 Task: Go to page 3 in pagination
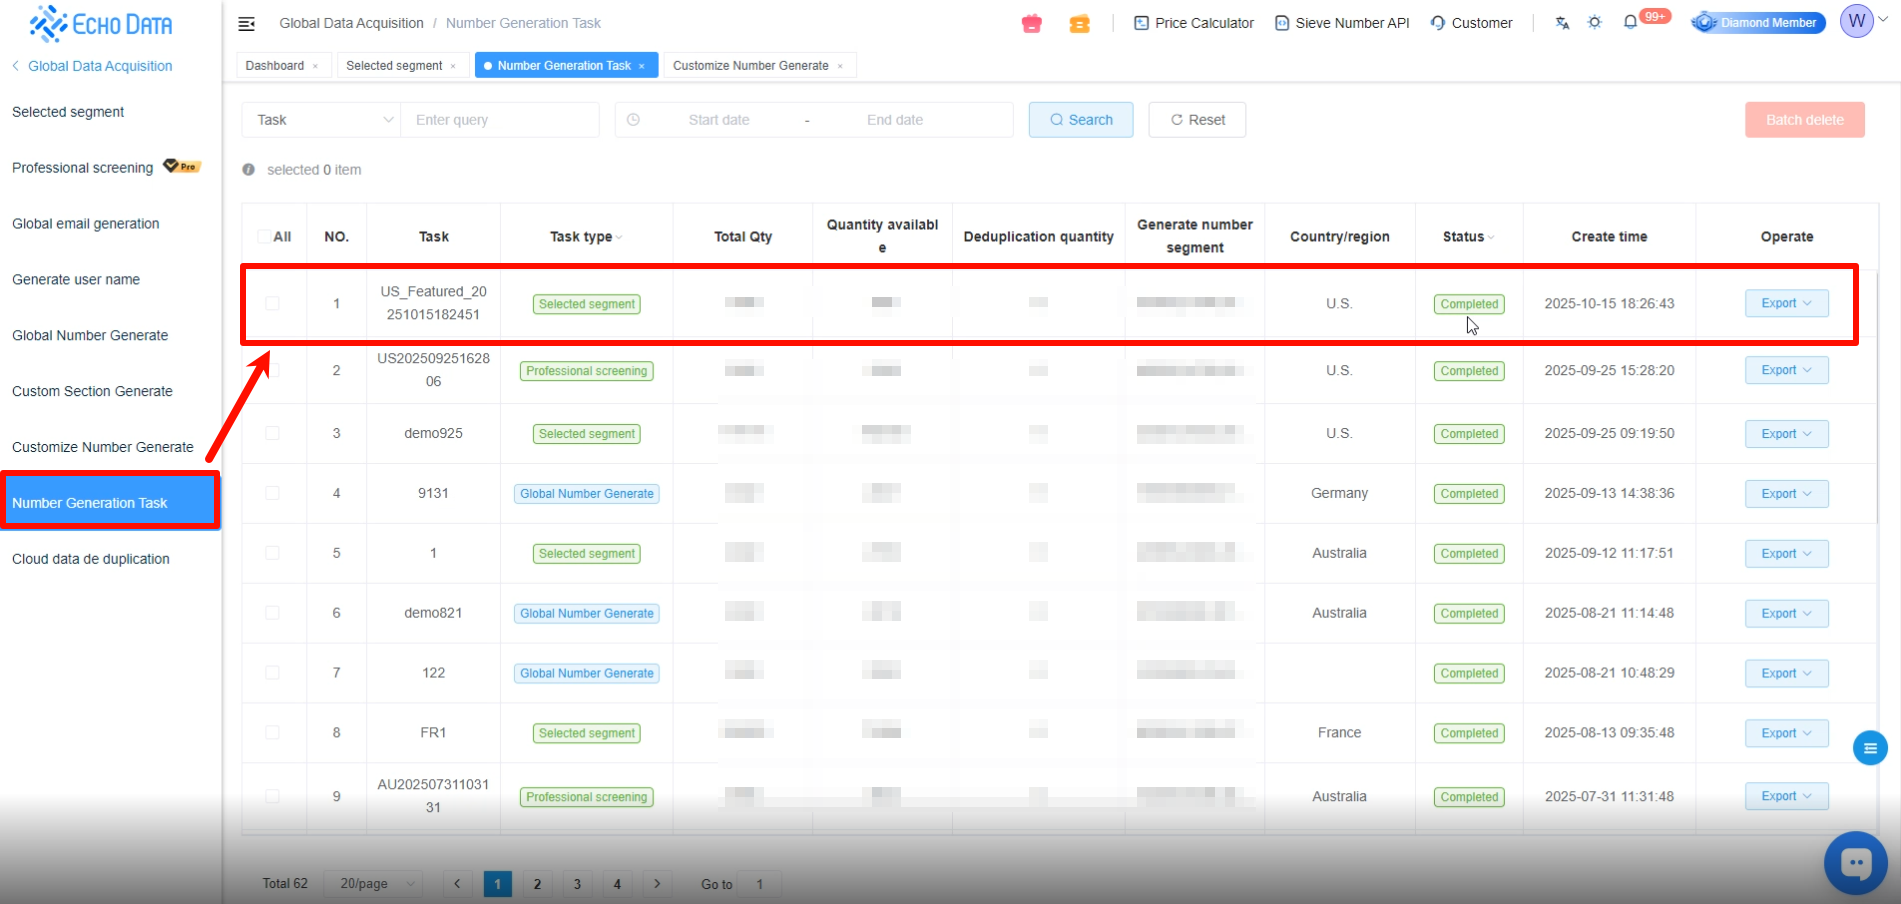click(x=577, y=884)
